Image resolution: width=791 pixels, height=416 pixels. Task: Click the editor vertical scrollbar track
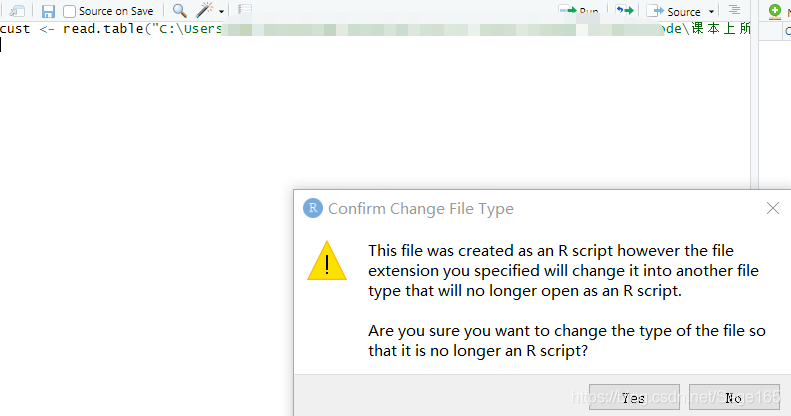pos(754,106)
